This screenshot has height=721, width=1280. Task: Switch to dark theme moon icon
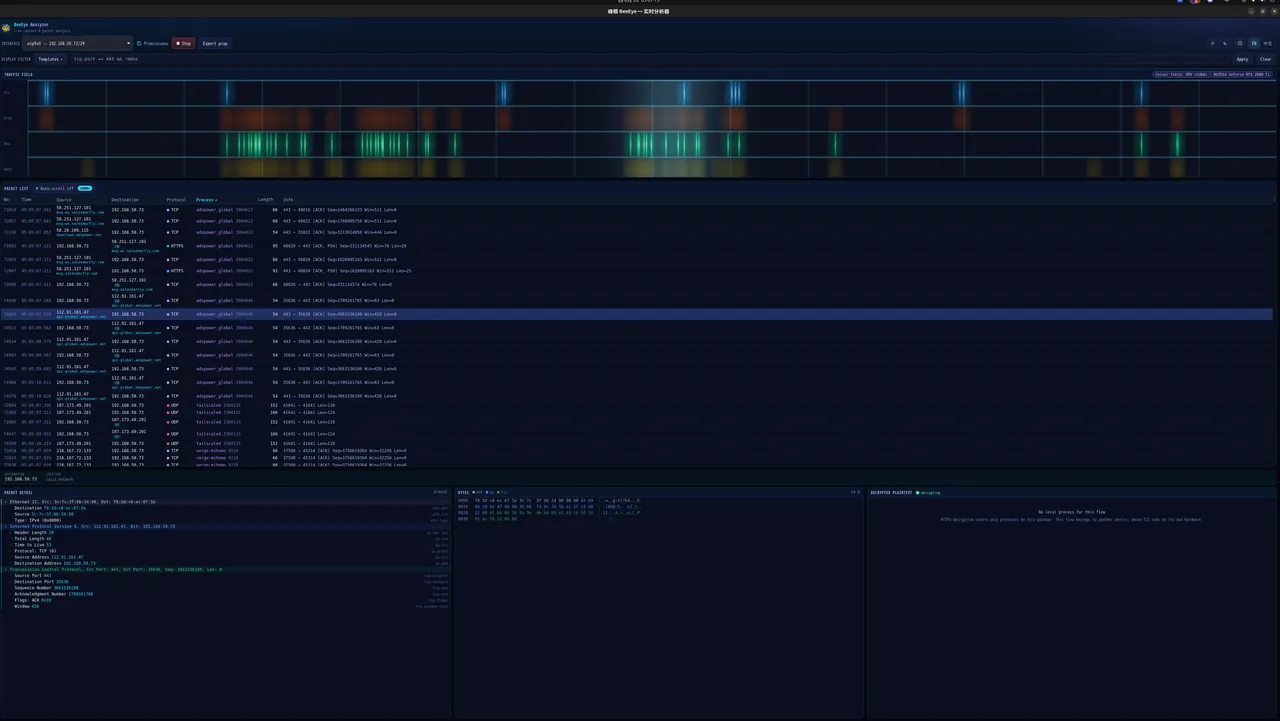[x=1225, y=43]
